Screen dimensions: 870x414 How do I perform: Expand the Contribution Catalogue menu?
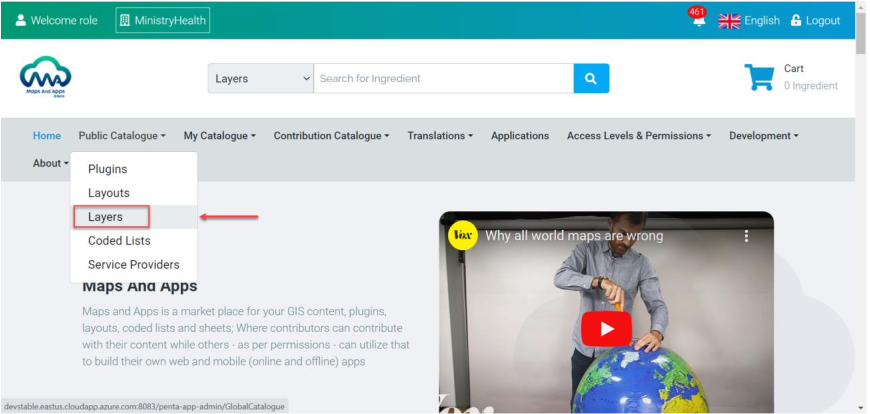pyautogui.click(x=331, y=136)
